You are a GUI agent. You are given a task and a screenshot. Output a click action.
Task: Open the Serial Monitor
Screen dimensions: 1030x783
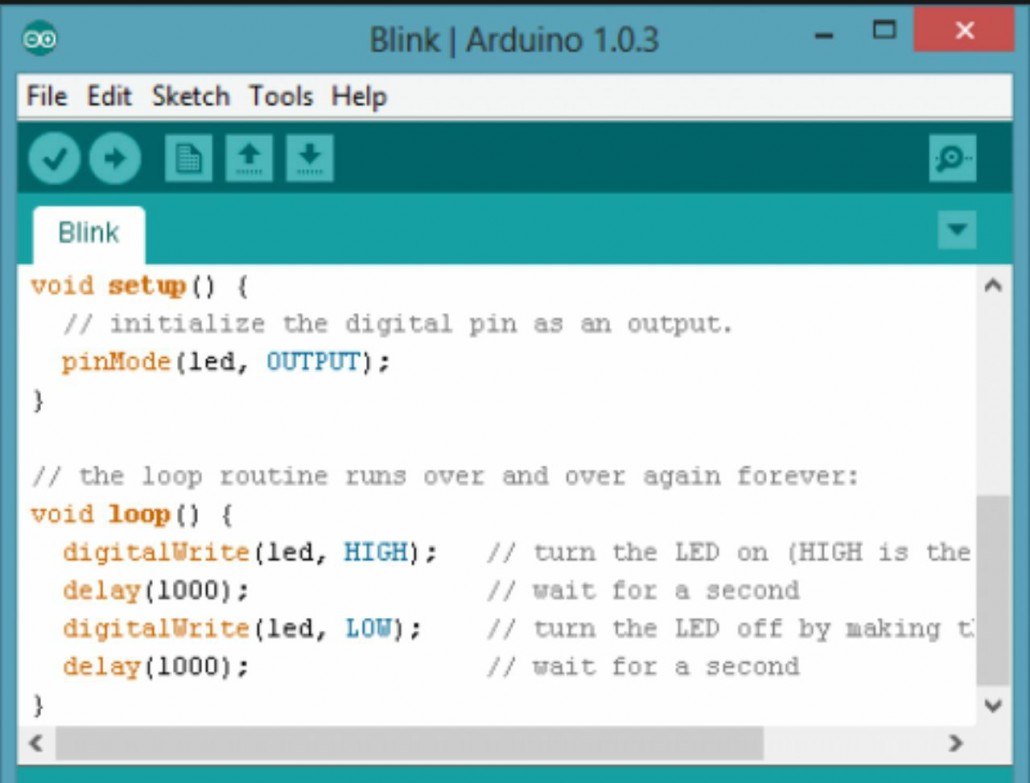click(x=951, y=158)
